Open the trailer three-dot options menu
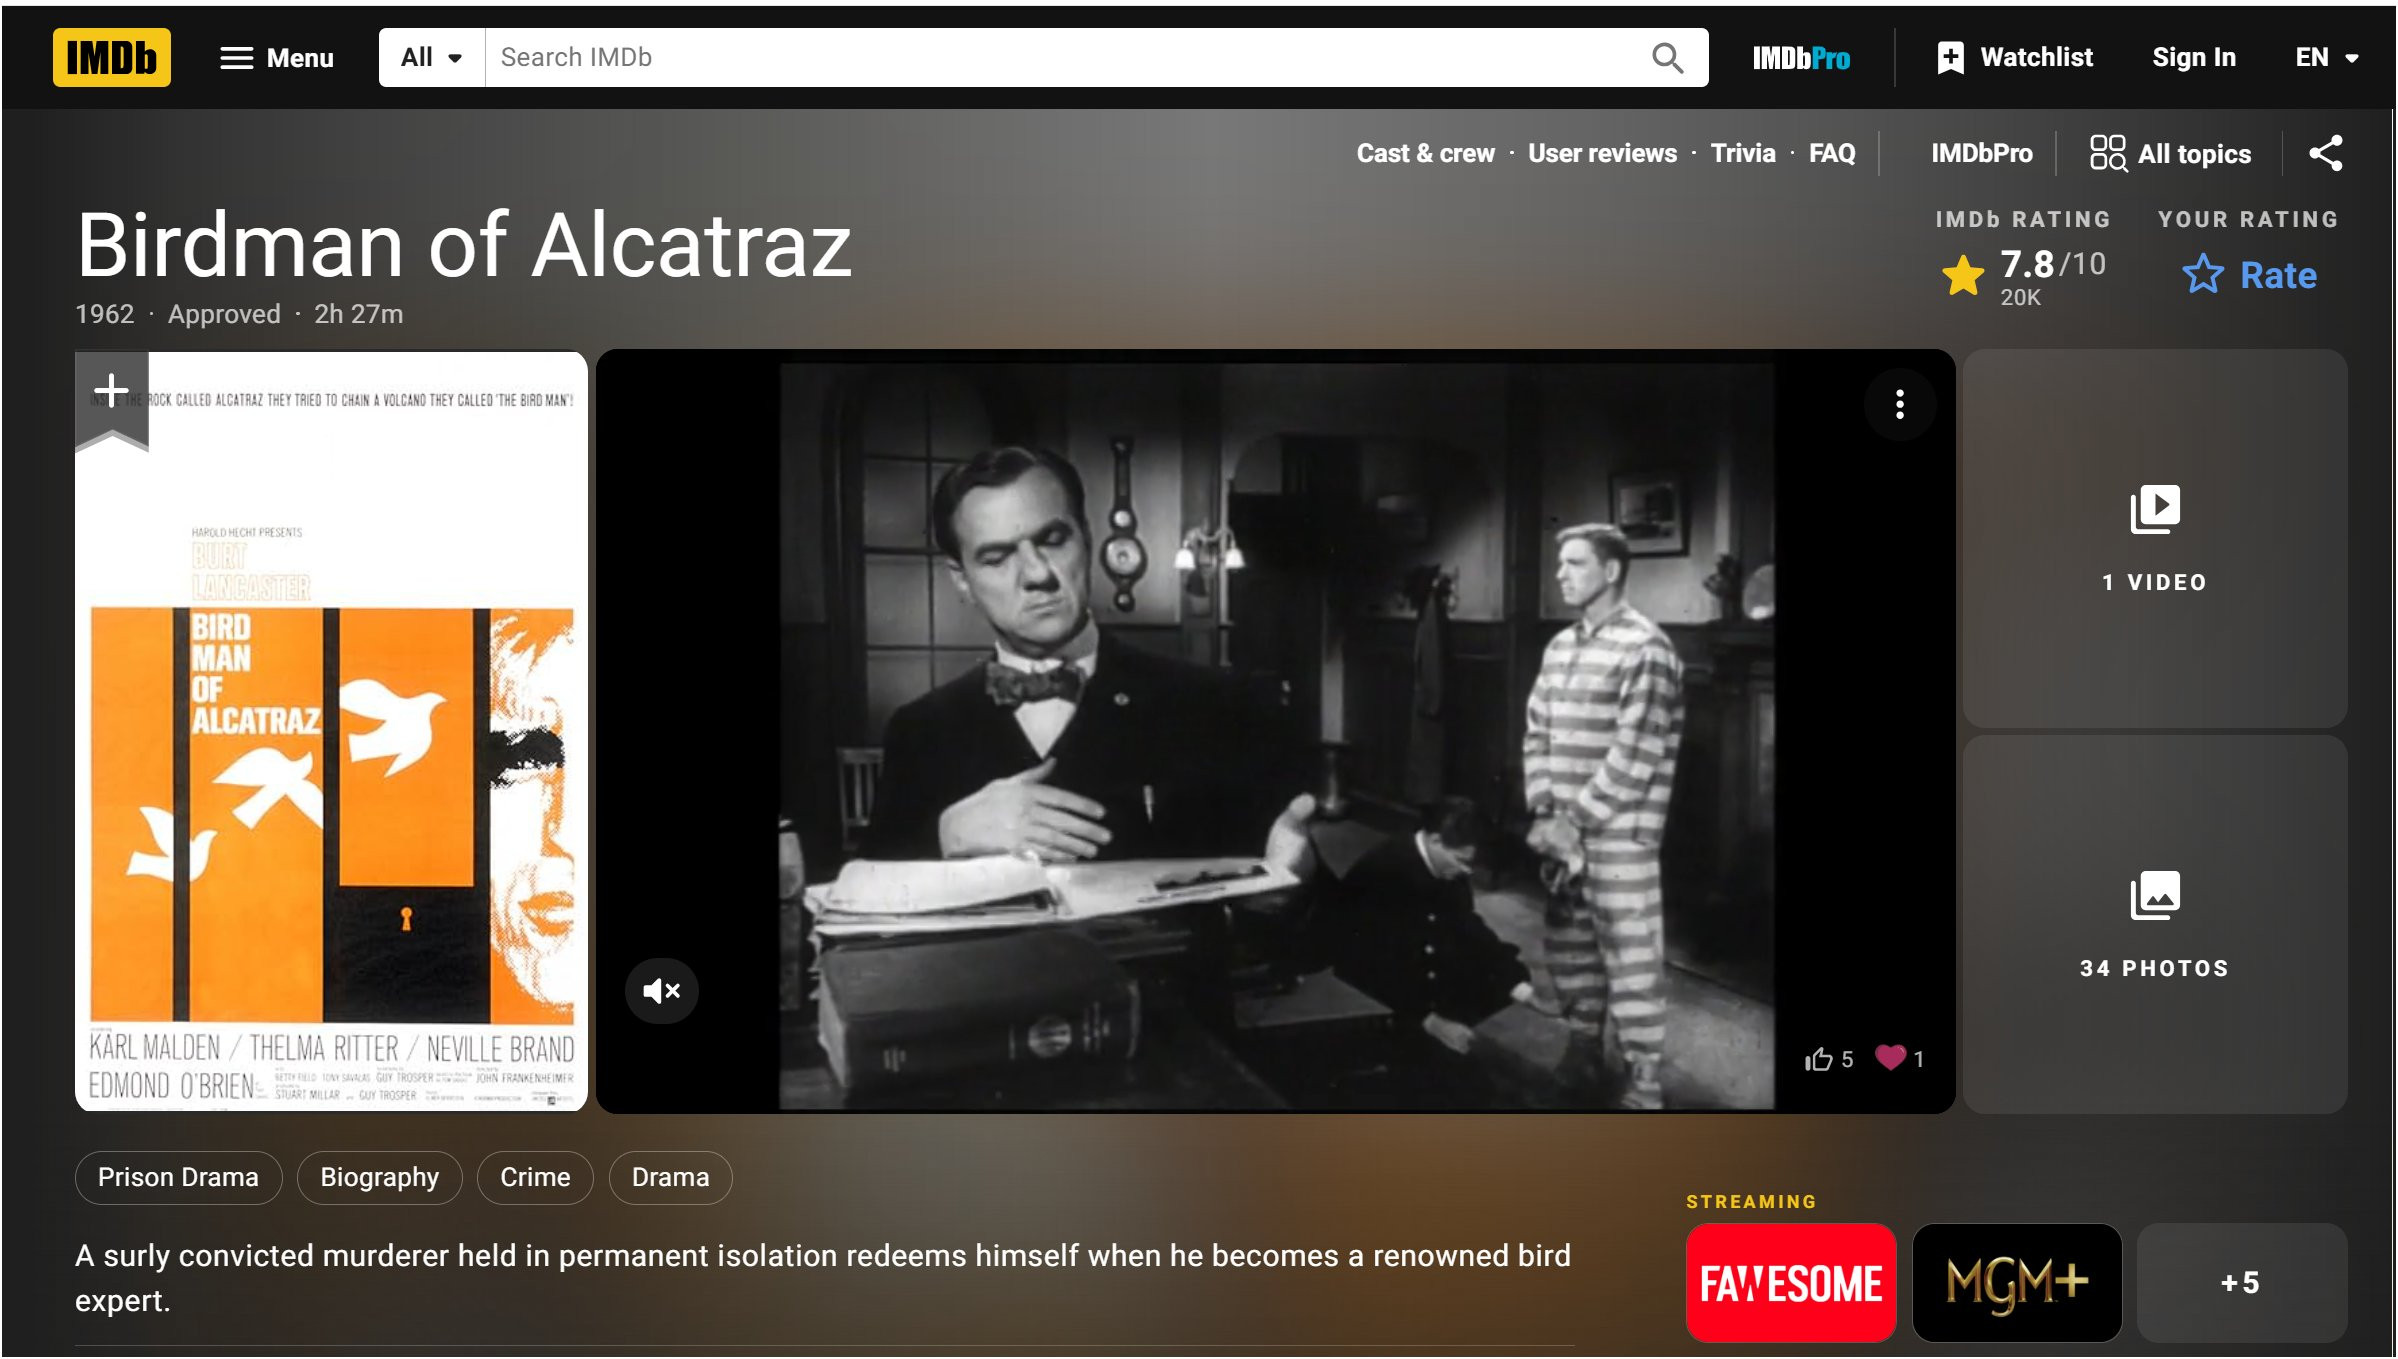2398x1359 pixels. 1899,404
